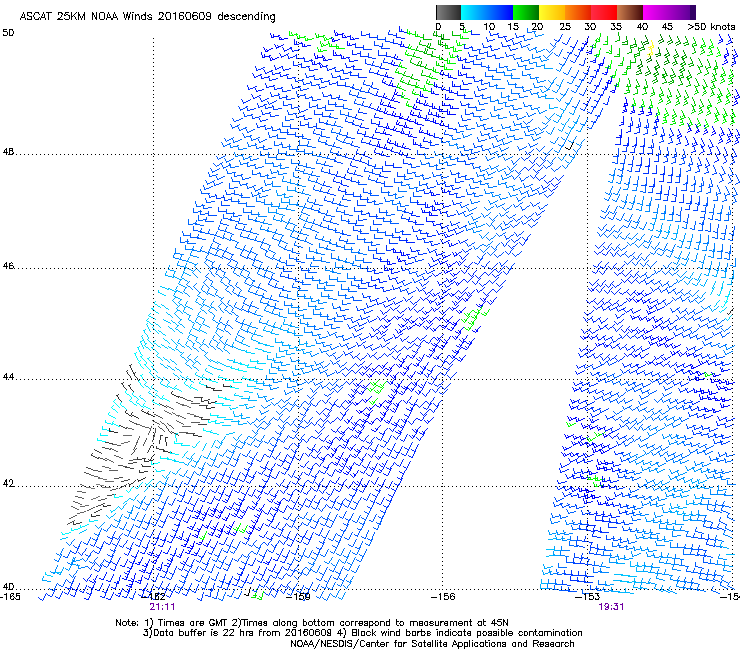Click the cyan-blue 5-15 knots color band
Screen dimensions: 740x650
(x=487, y=12)
